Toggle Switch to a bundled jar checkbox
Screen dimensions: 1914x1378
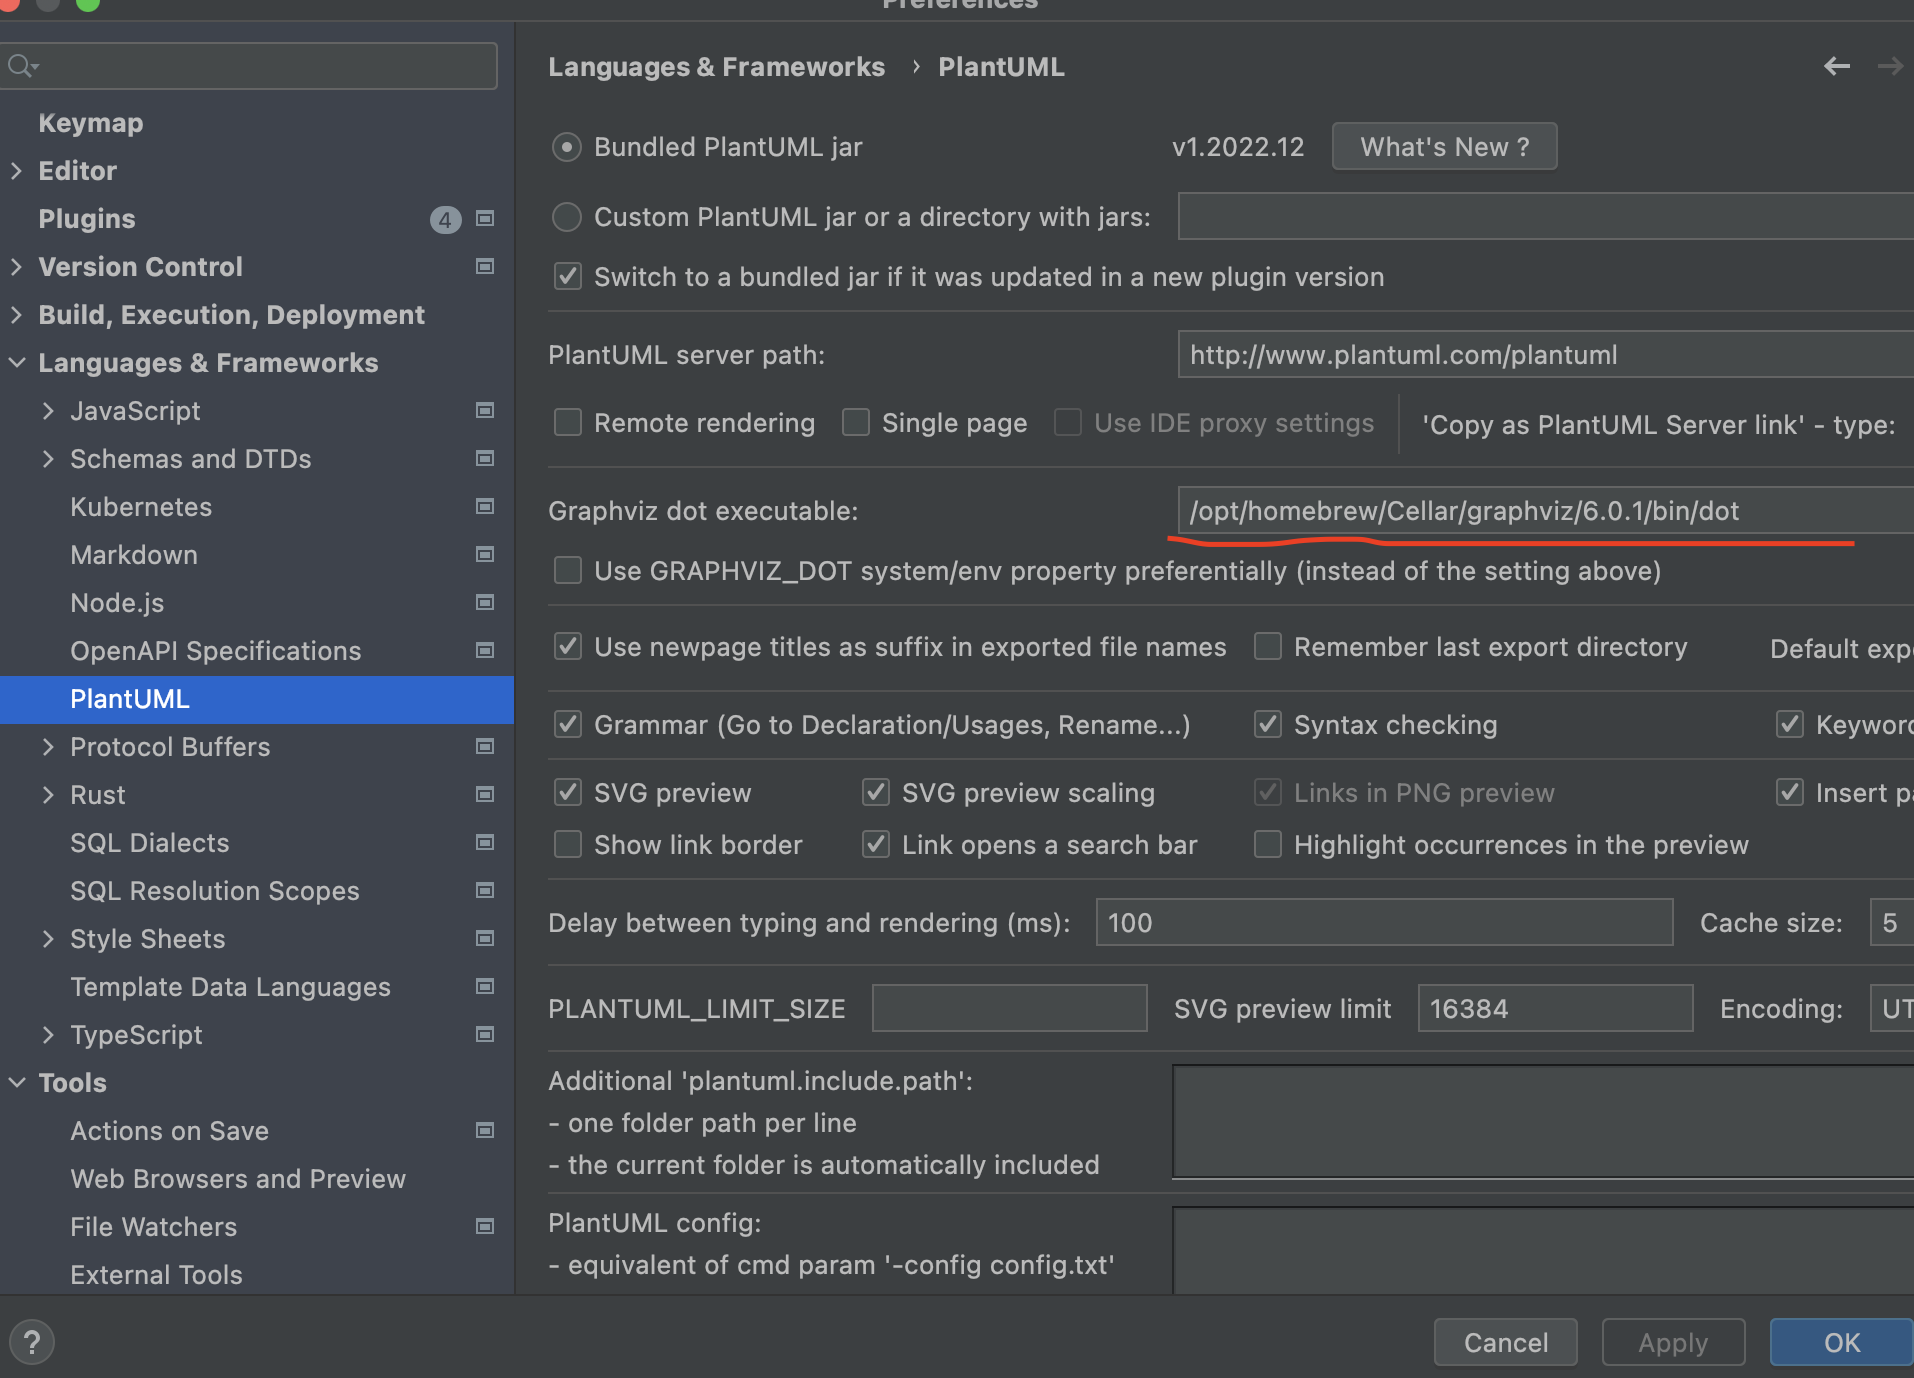(x=568, y=277)
